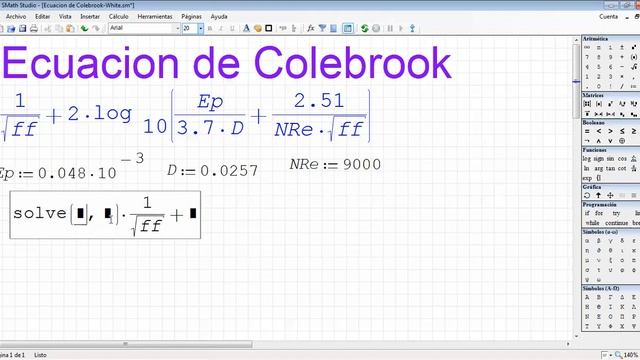Collapse the Funciones panel header
Image resolution: width=640 pixels, height=360 pixels.
611,150
